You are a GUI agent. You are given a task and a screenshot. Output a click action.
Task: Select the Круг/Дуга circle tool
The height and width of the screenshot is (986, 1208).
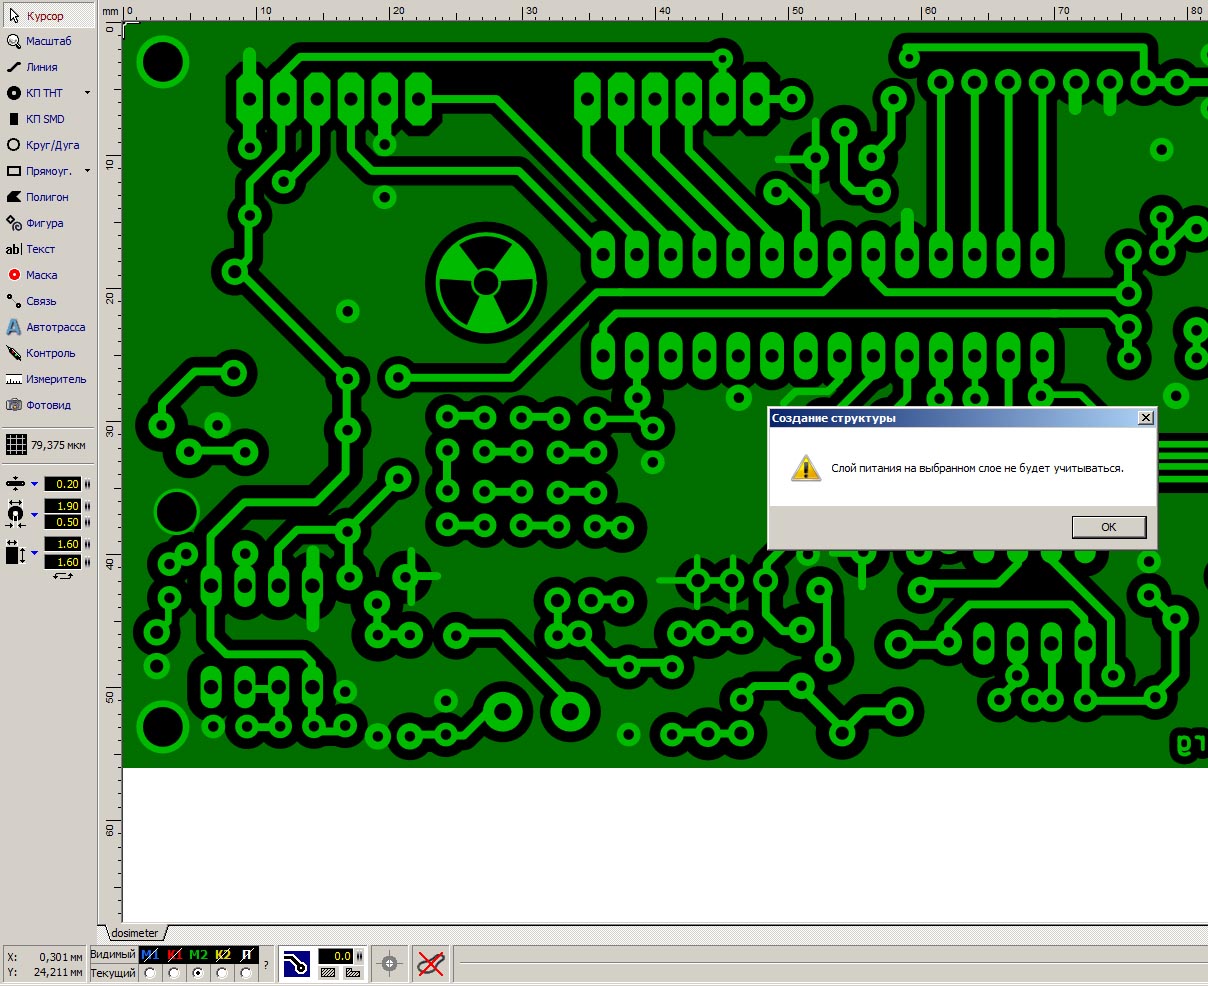[x=42, y=145]
